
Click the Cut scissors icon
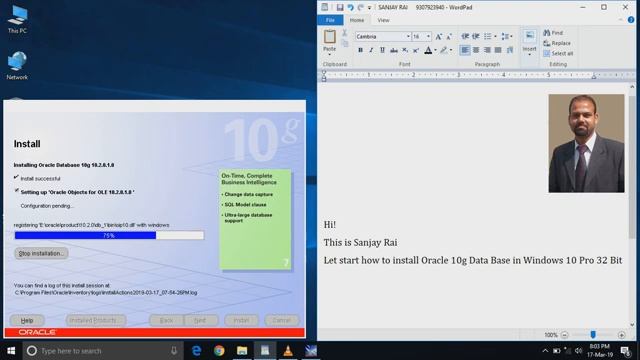(x=344, y=33)
